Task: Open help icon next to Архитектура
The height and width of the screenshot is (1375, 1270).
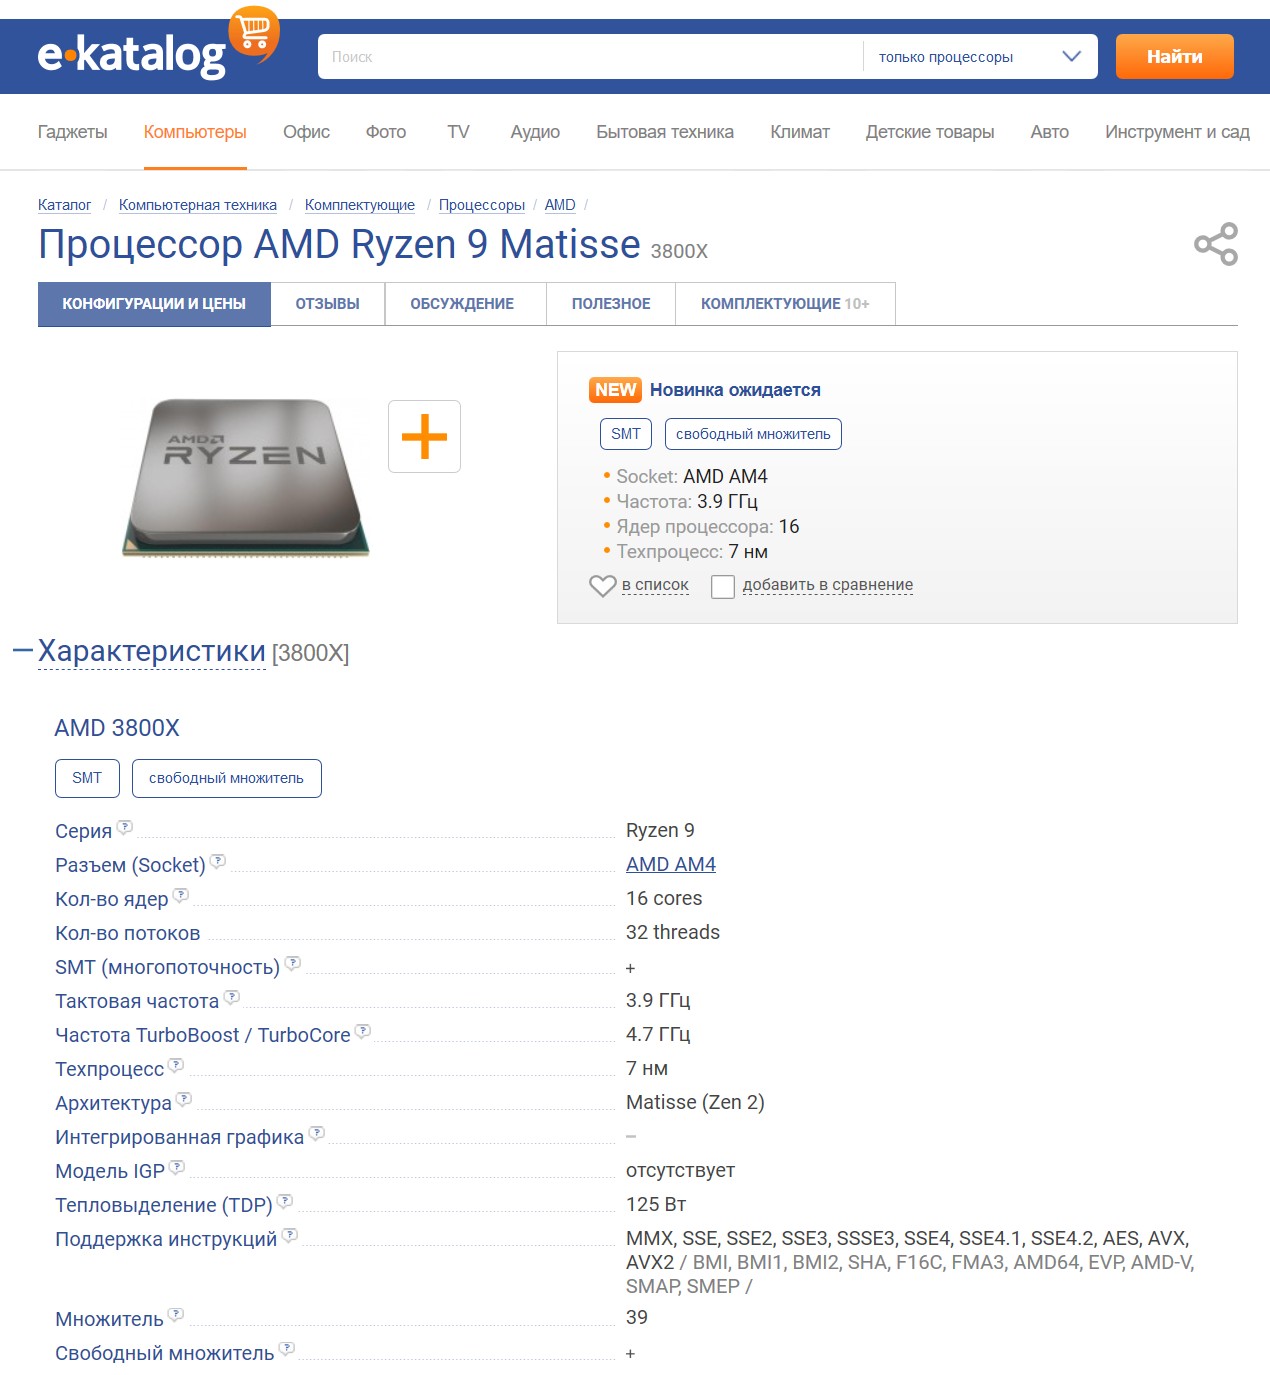Action: pyautogui.click(x=184, y=1099)
